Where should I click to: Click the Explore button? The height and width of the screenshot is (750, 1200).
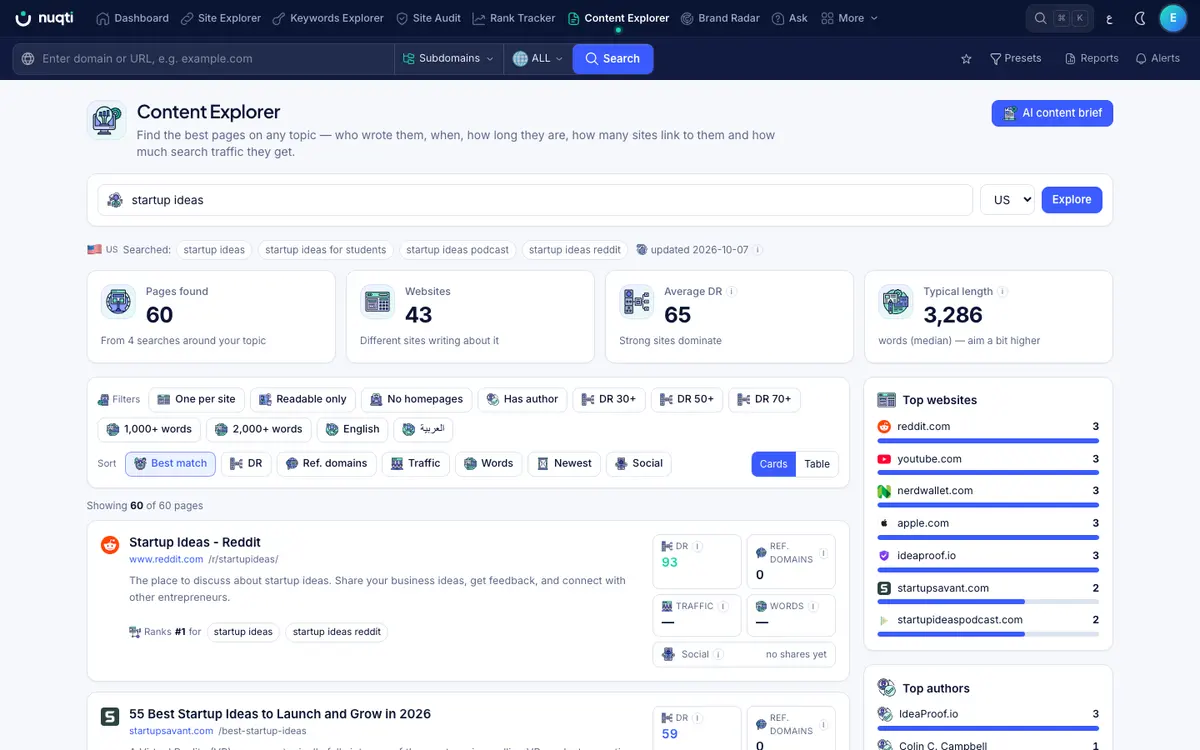pyautogui.click(x=1072, y=200)
